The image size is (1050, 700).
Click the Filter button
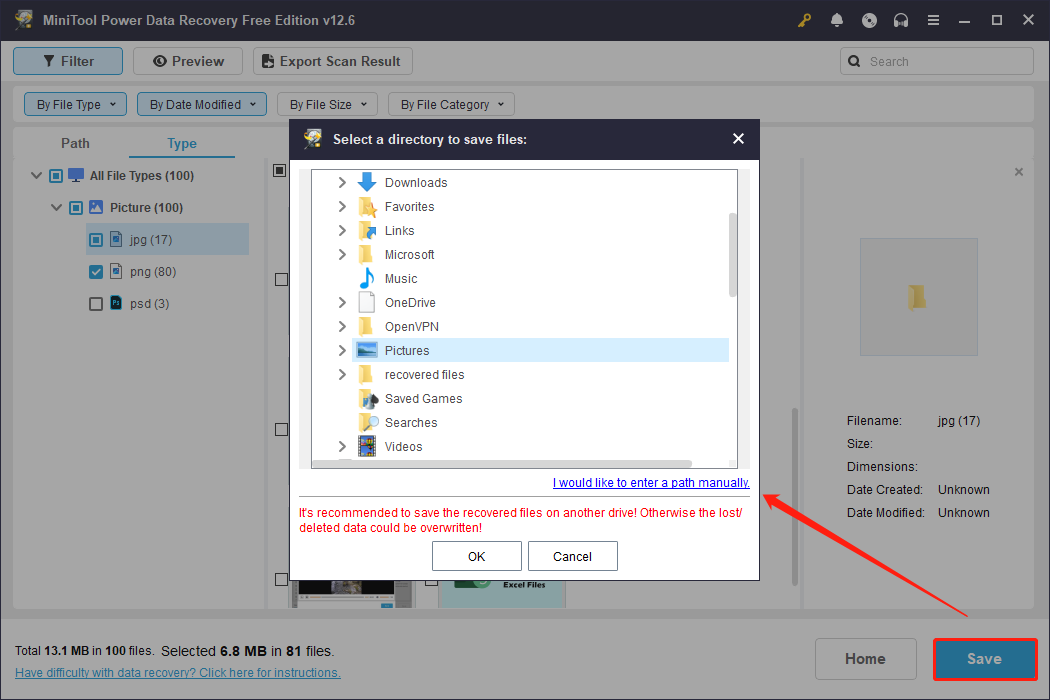(x=68, y=61)
